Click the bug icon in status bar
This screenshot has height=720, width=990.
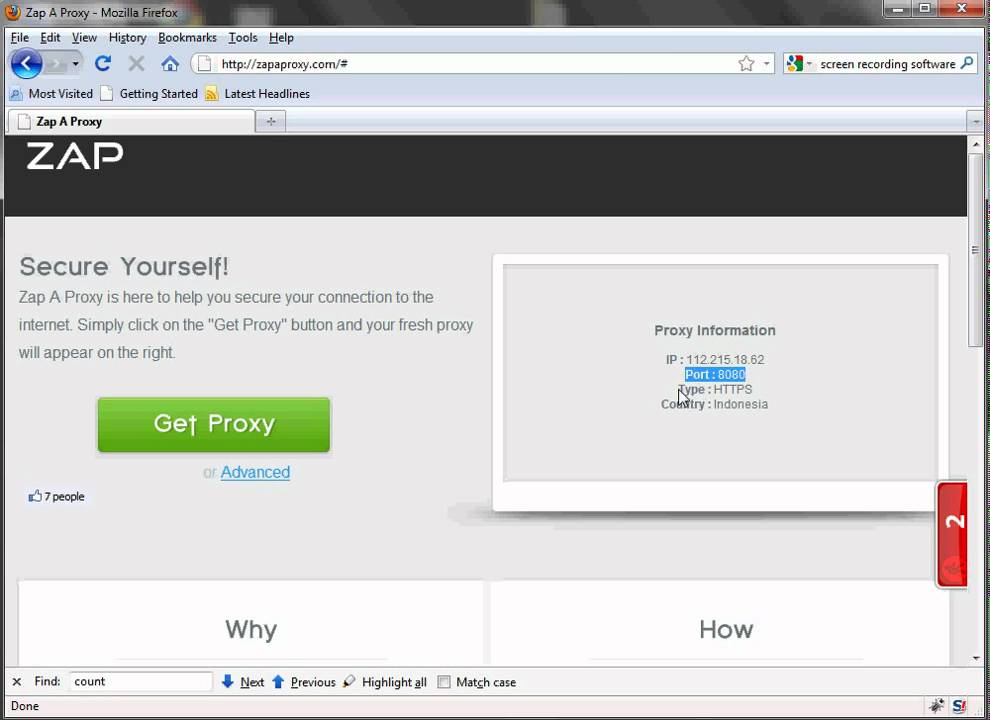[936, 705]
